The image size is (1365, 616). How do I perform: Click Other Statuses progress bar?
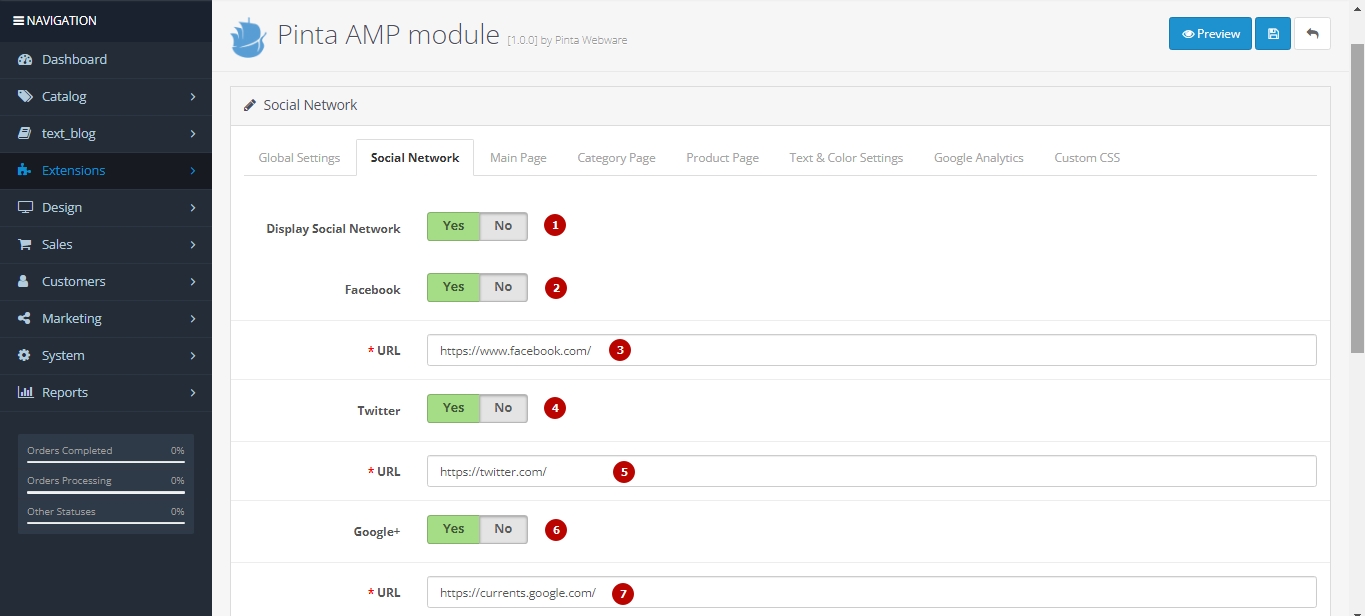point(106,523)
